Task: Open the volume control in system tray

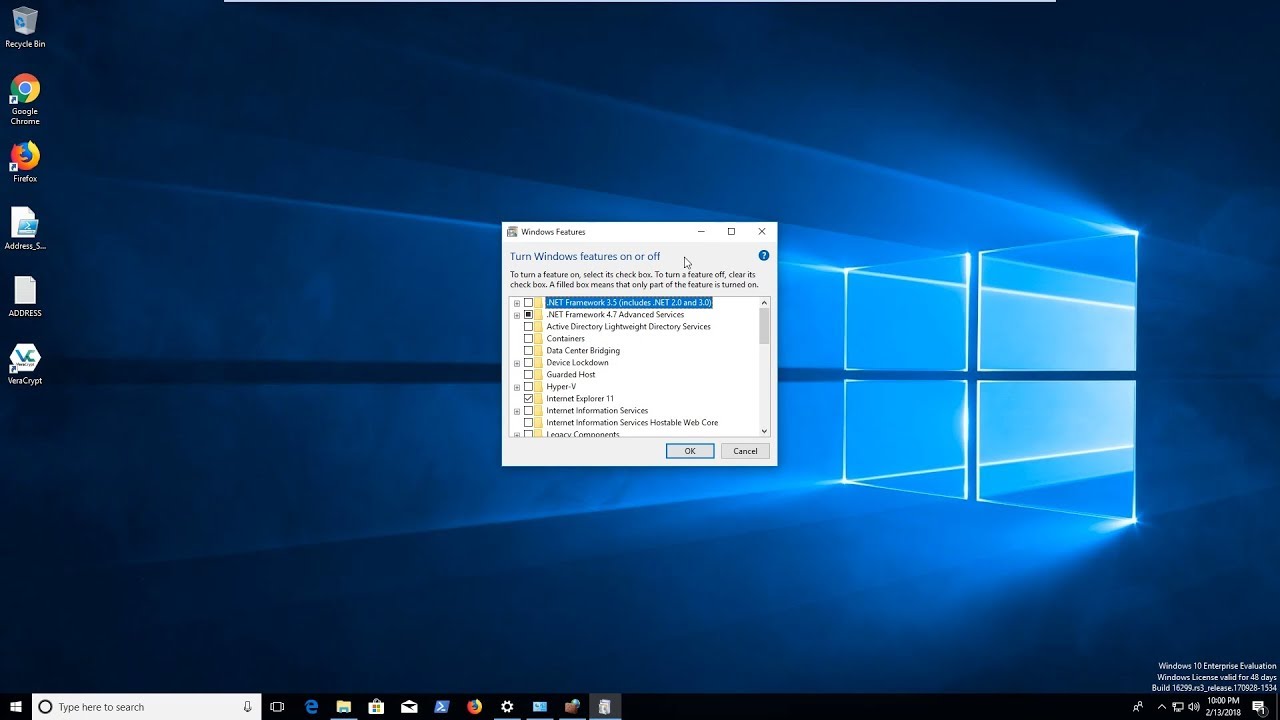Action: pyautogui.click(x=1194, y=707)
